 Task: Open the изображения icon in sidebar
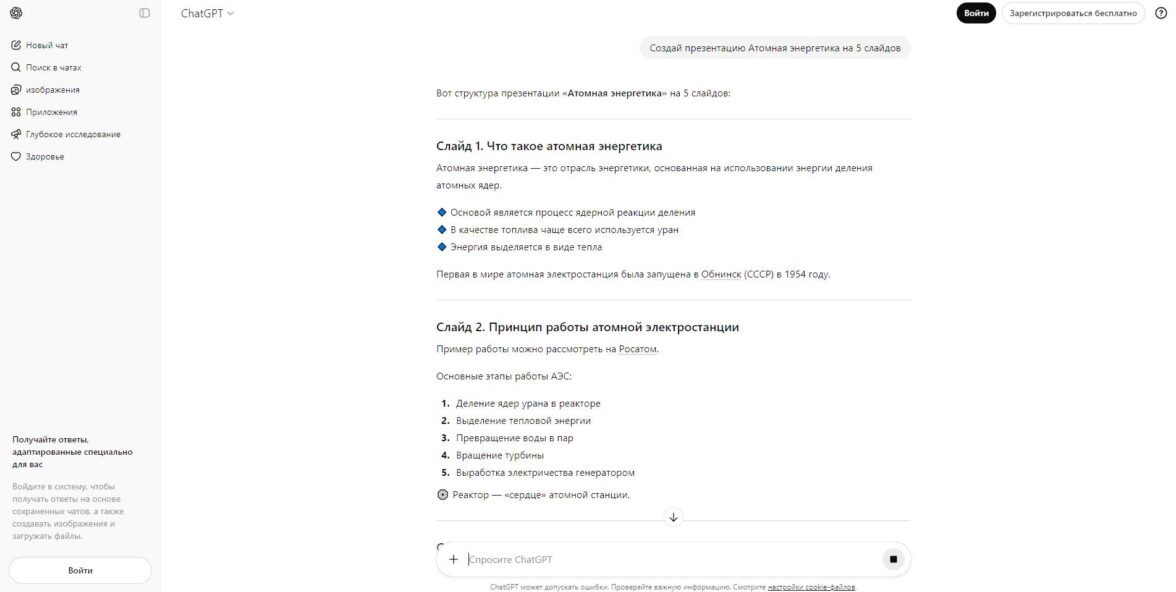16,90
